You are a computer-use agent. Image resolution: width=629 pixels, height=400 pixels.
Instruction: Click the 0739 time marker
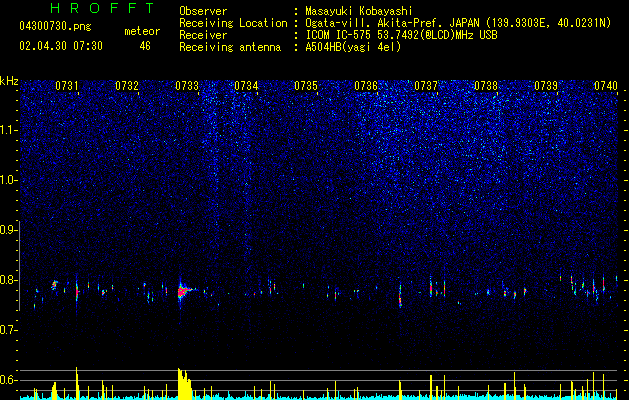click(x=546, y=86)
